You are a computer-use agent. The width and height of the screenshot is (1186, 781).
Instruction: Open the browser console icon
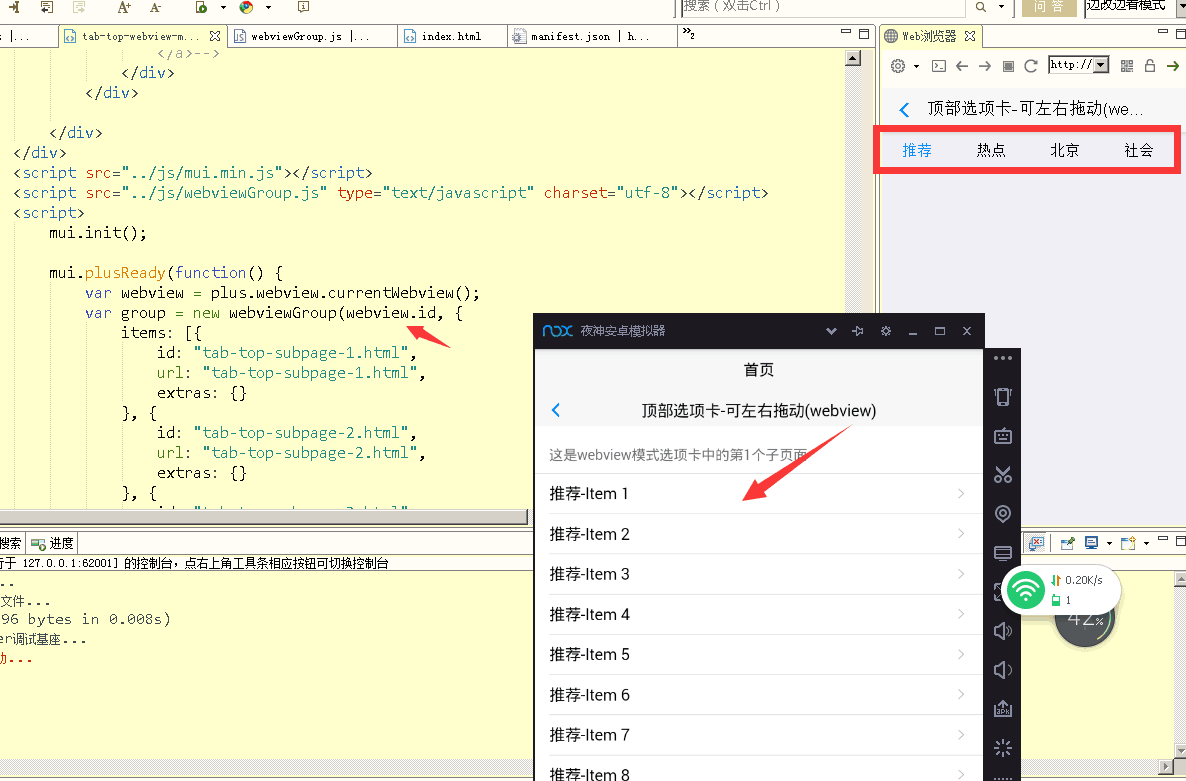(x=939, y=66)
